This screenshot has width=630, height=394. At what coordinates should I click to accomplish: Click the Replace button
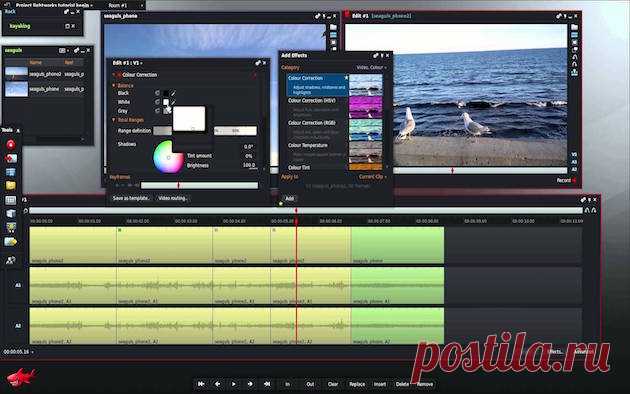(x=357, y=384)
